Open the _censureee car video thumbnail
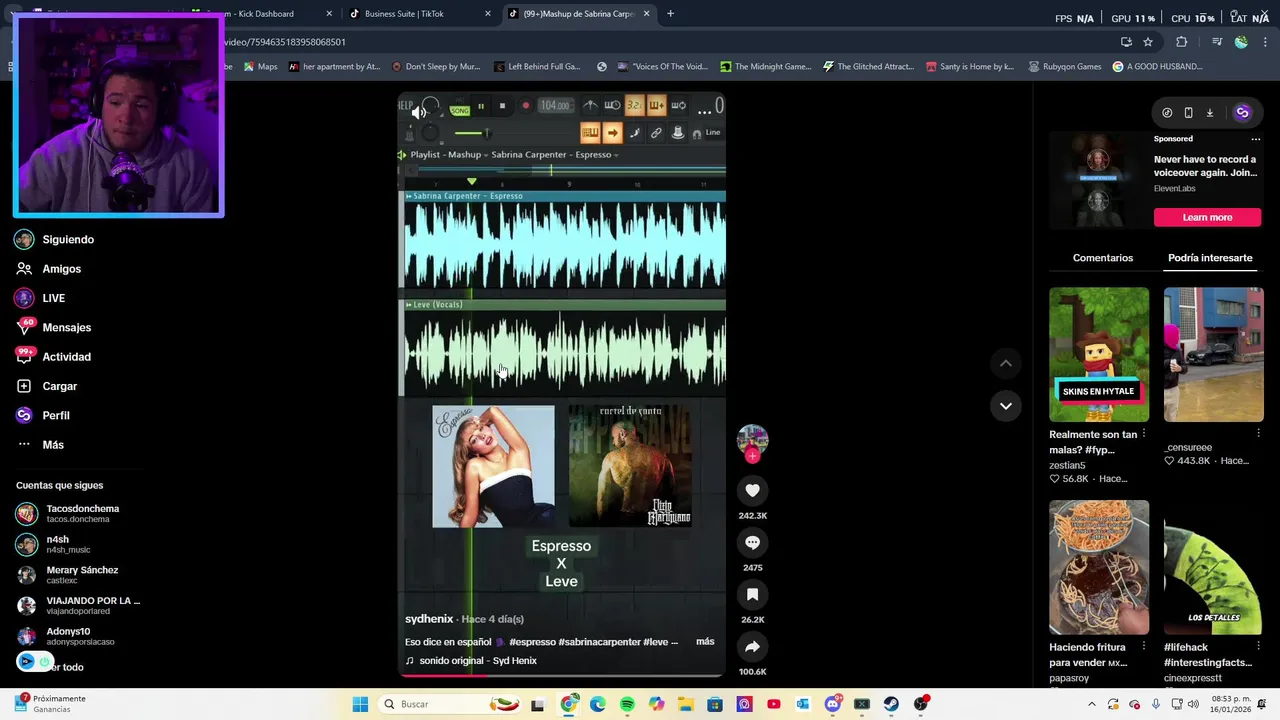The height and width of the screenshot is (720, 1280). point(1213,354)
